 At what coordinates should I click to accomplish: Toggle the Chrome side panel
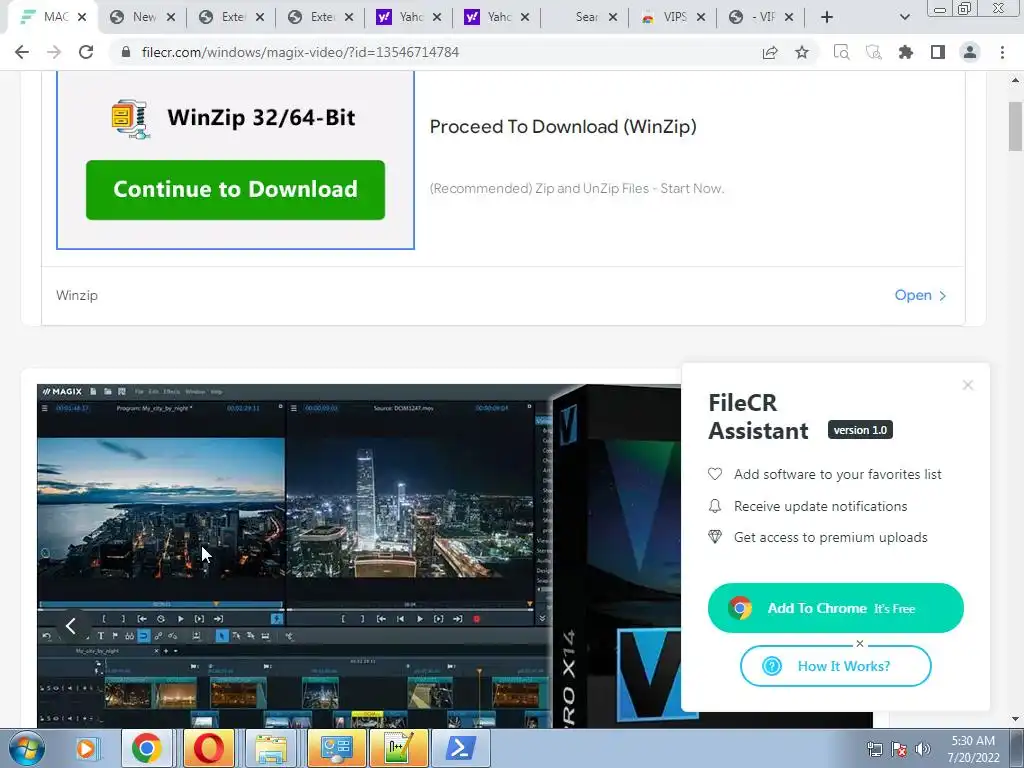click(x=938, y=52)
